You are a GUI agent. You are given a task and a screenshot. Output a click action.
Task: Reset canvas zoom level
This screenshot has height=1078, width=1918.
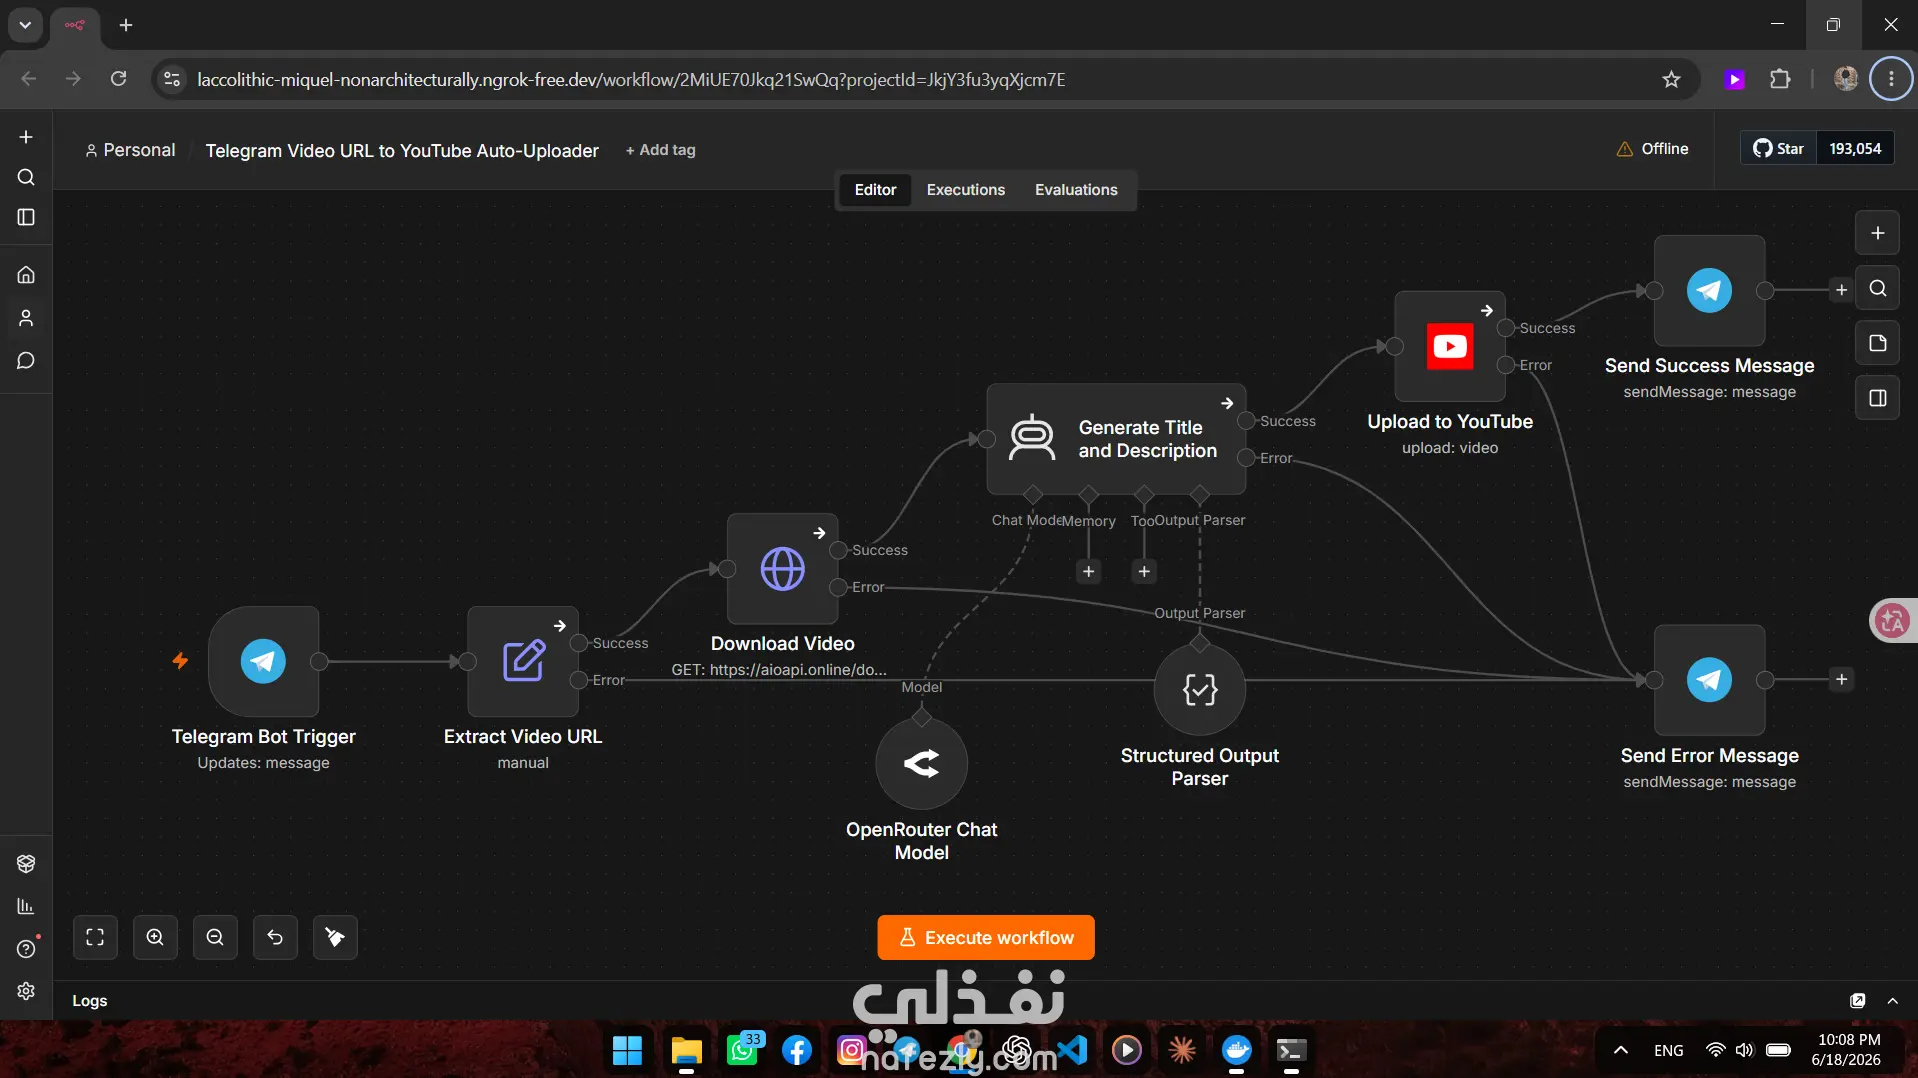[x=275, y=937]
